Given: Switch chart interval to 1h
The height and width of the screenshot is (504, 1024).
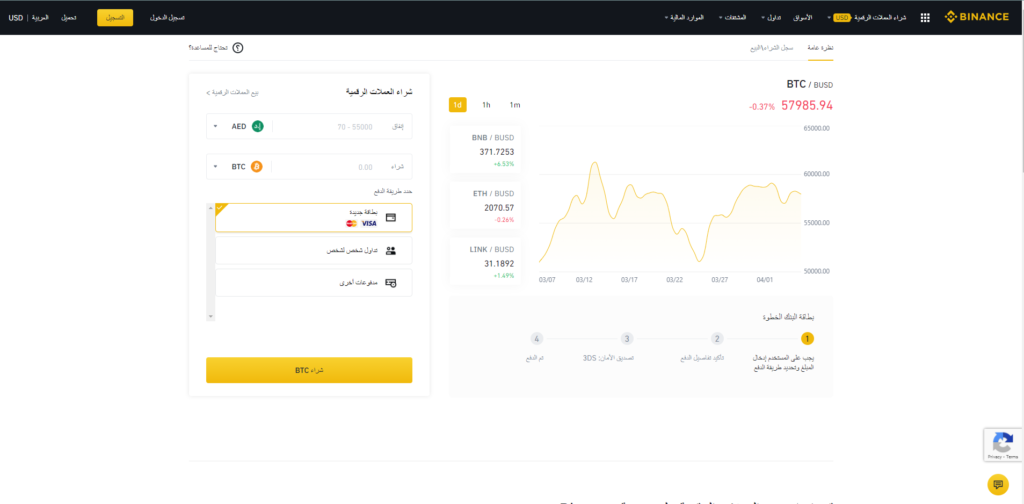Looking at the screenshot, I should 486,104.
